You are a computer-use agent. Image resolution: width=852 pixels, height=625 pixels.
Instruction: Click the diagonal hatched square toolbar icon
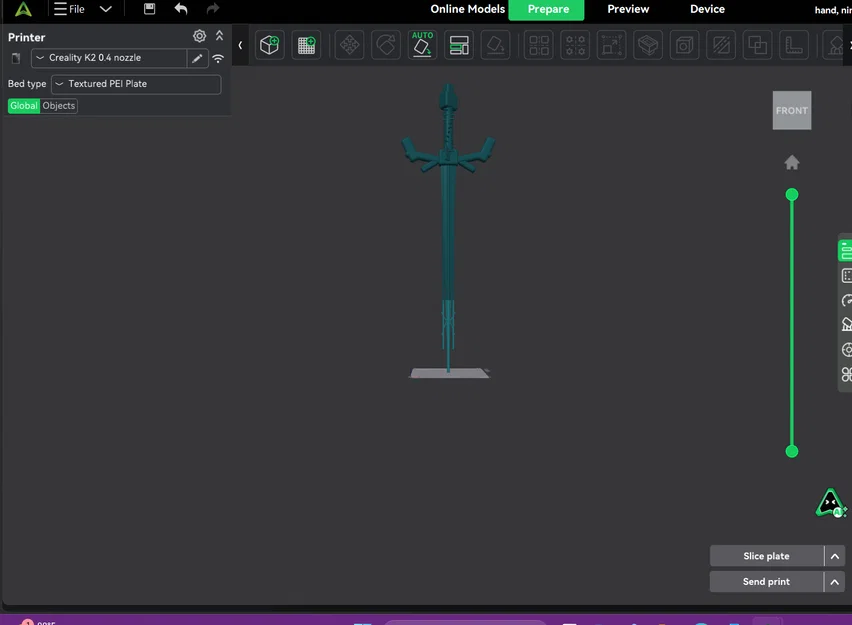[x=721, y=45]
